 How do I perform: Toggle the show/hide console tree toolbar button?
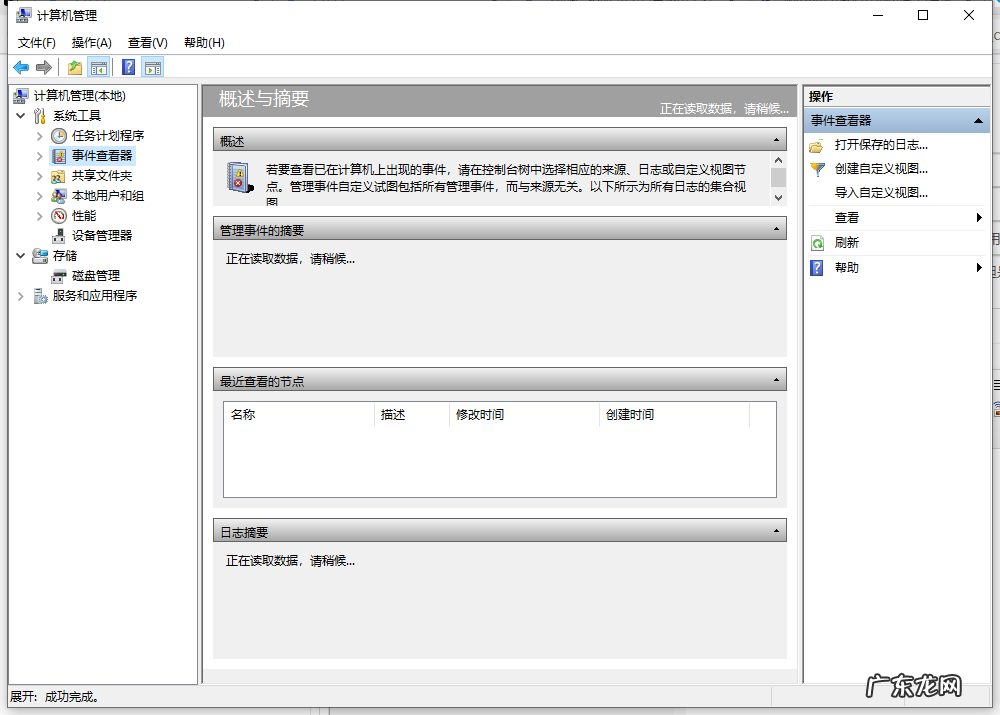[99, 68]
